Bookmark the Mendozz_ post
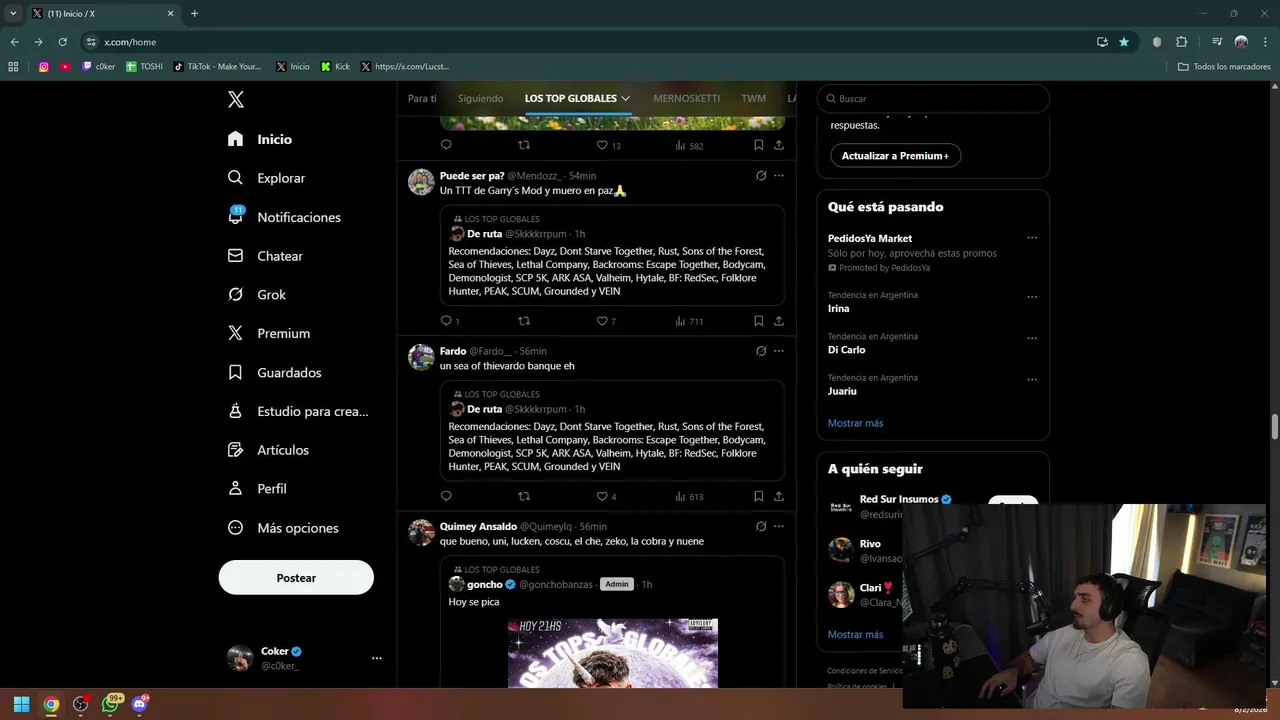 (759, 321)
